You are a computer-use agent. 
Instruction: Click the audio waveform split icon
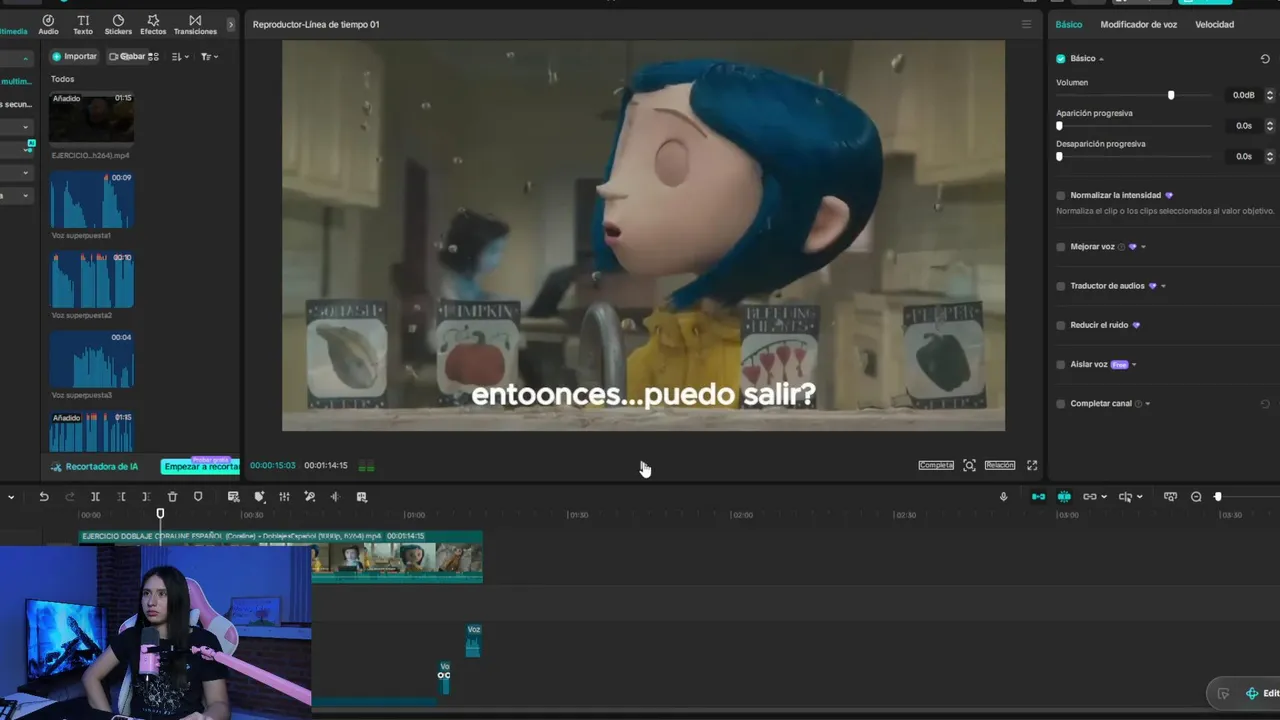(x=335, y=497)
